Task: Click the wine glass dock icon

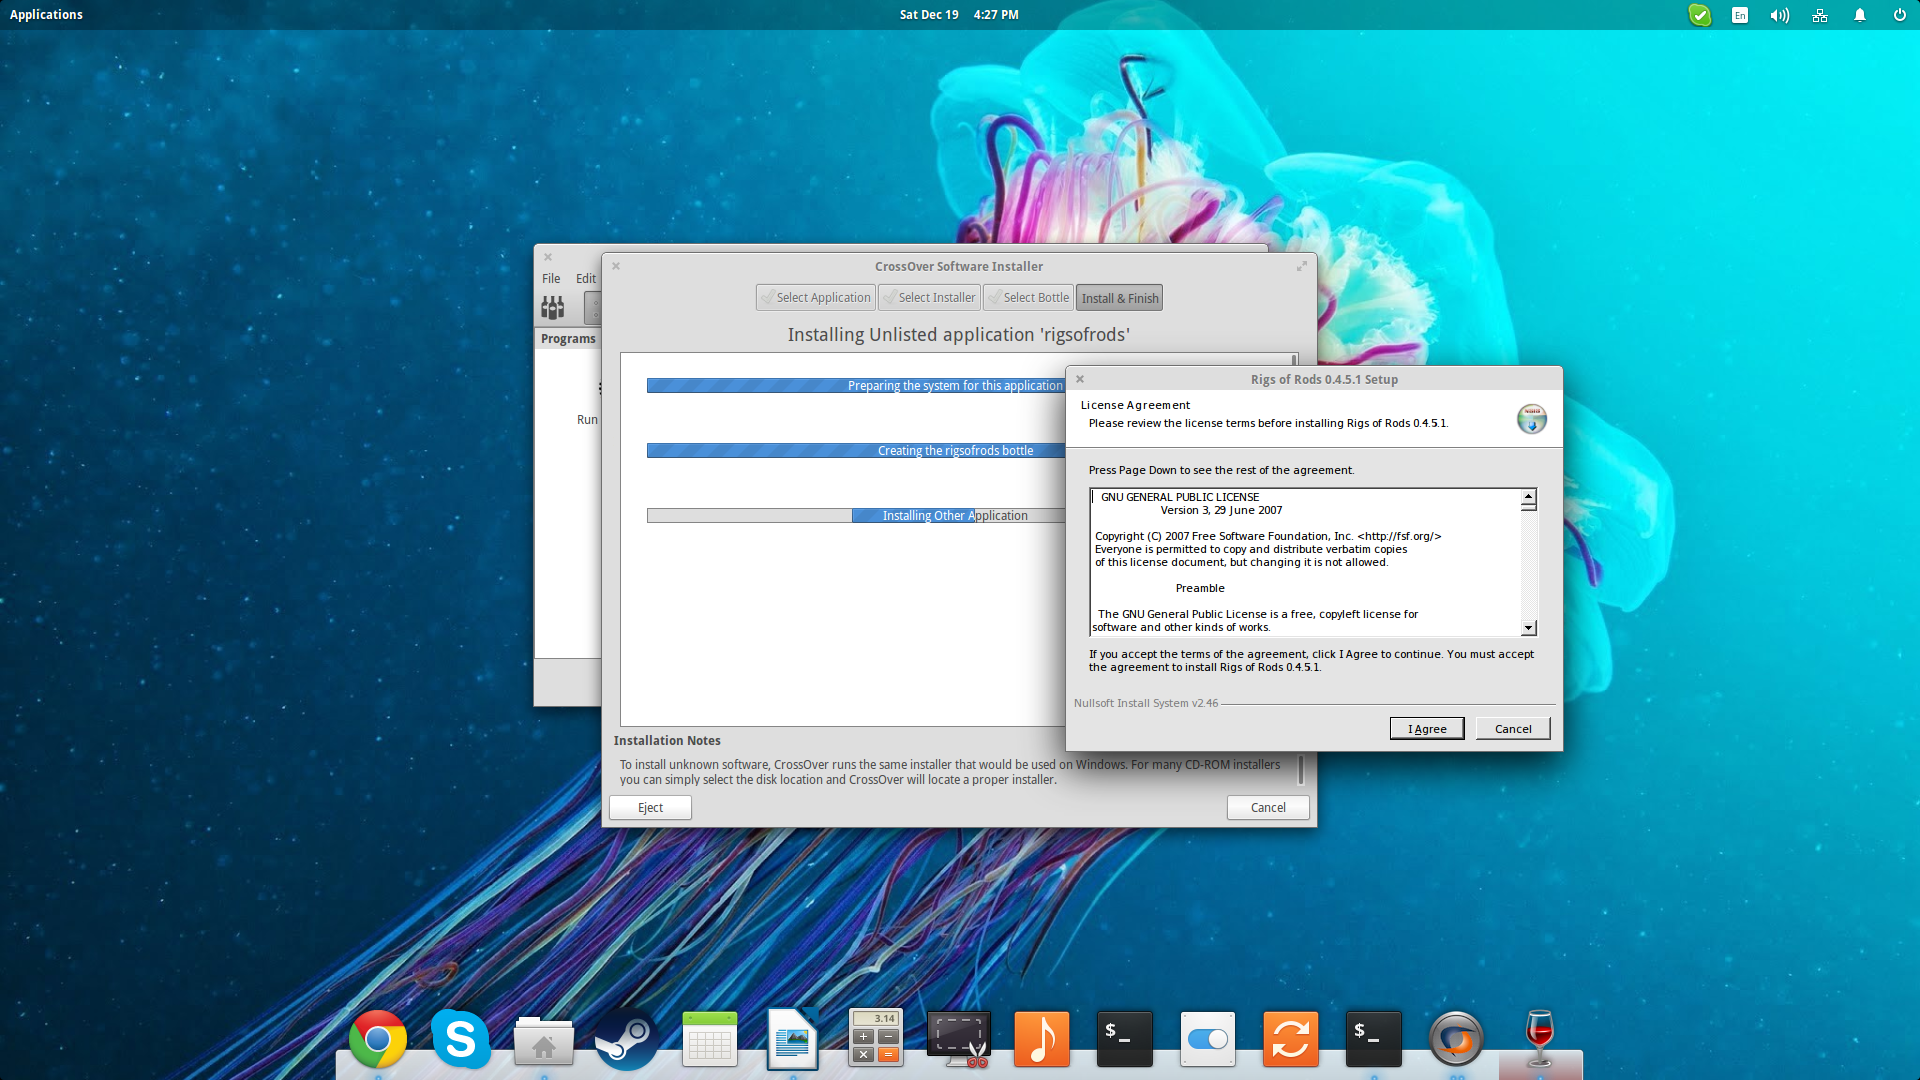Action: tap(1540, 1040)
